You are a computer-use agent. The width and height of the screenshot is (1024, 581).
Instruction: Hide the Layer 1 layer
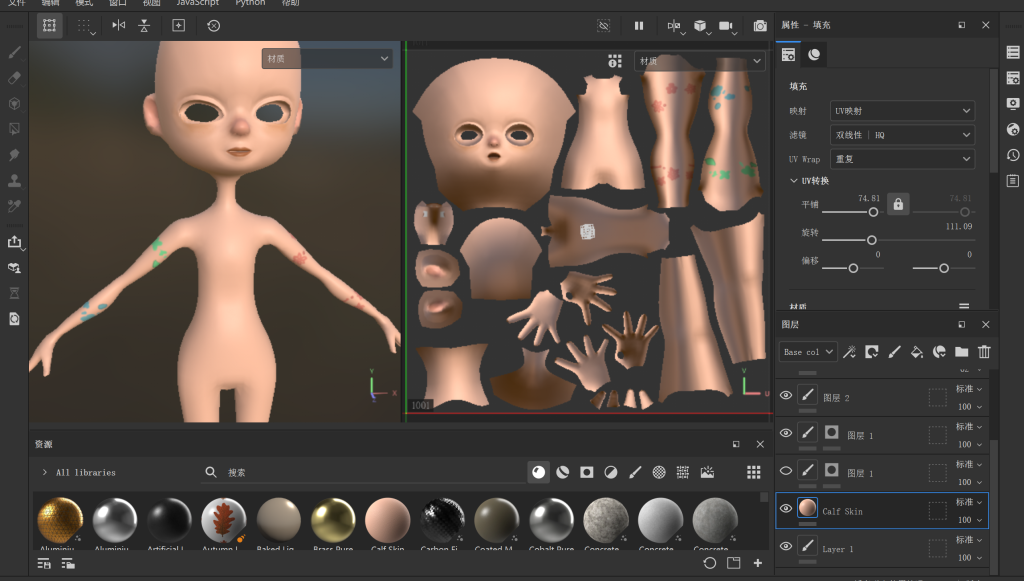tap(786, 546)
